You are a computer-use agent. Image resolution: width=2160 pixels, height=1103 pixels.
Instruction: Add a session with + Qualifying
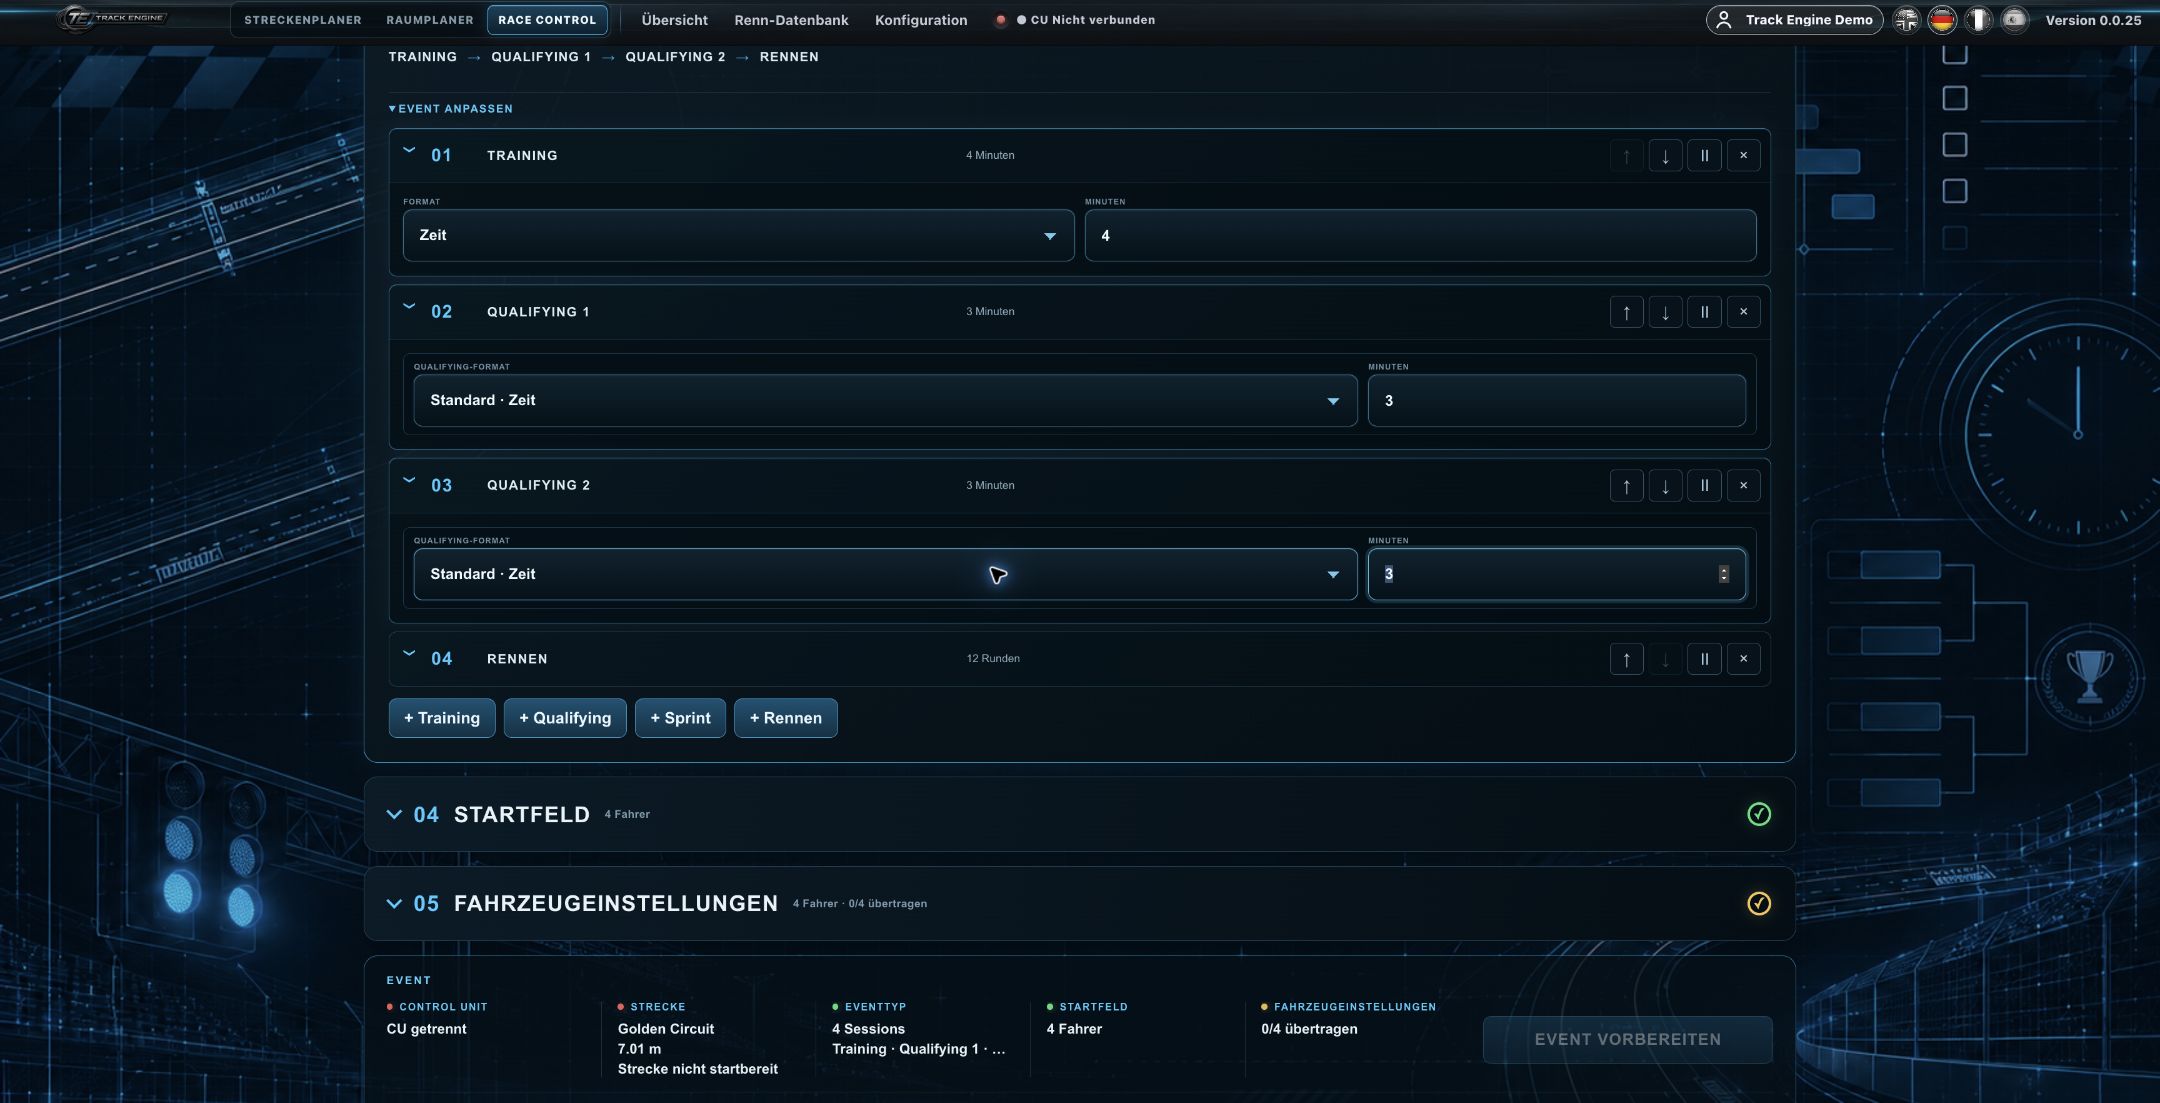pyautogui.click(x=565, y=718)
